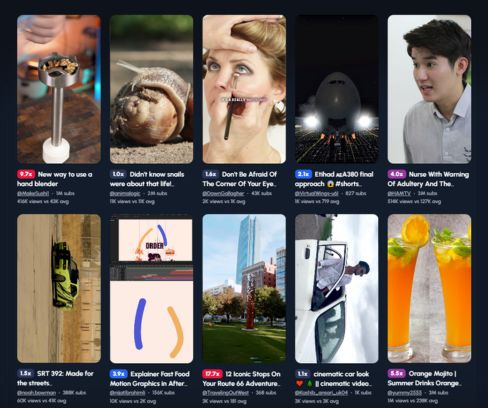Open the cinematic car look thumbnail
The image size is (488, 408).
[337, 288]
